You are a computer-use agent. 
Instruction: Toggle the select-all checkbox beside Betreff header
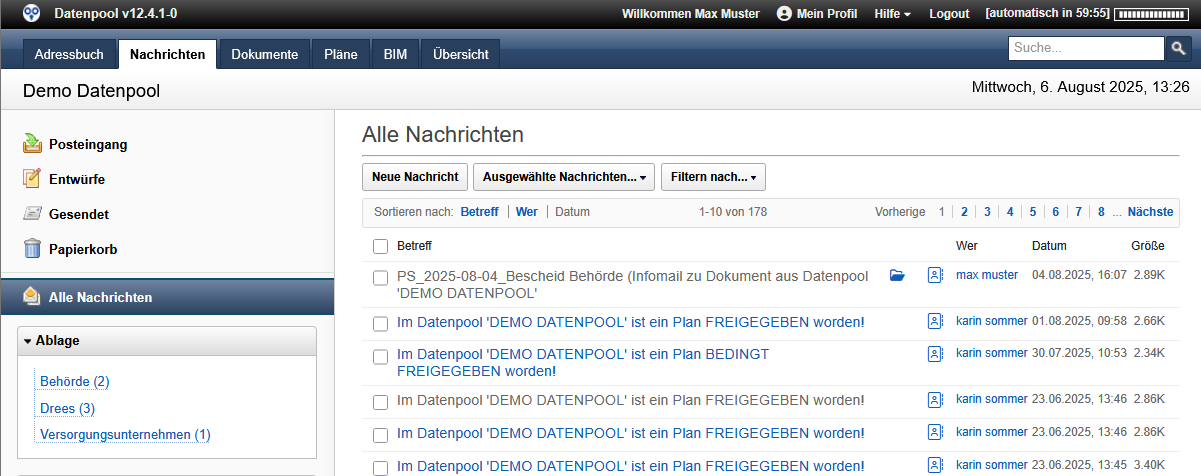[x=380, y=246]
